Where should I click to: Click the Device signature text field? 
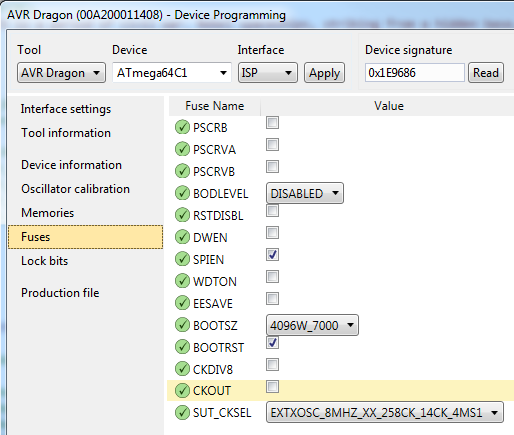[414, 73]
